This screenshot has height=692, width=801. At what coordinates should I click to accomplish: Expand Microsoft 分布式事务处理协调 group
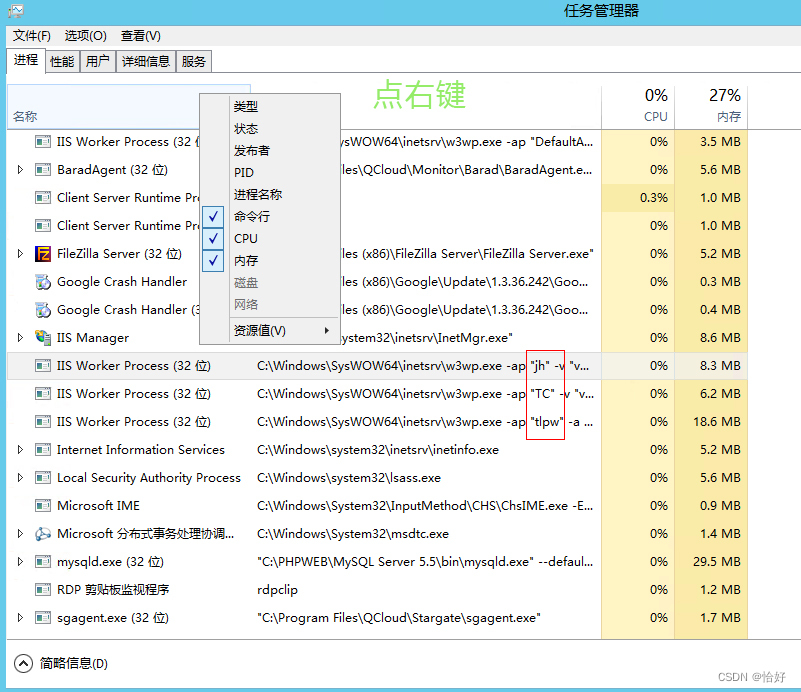coord(20,534)
